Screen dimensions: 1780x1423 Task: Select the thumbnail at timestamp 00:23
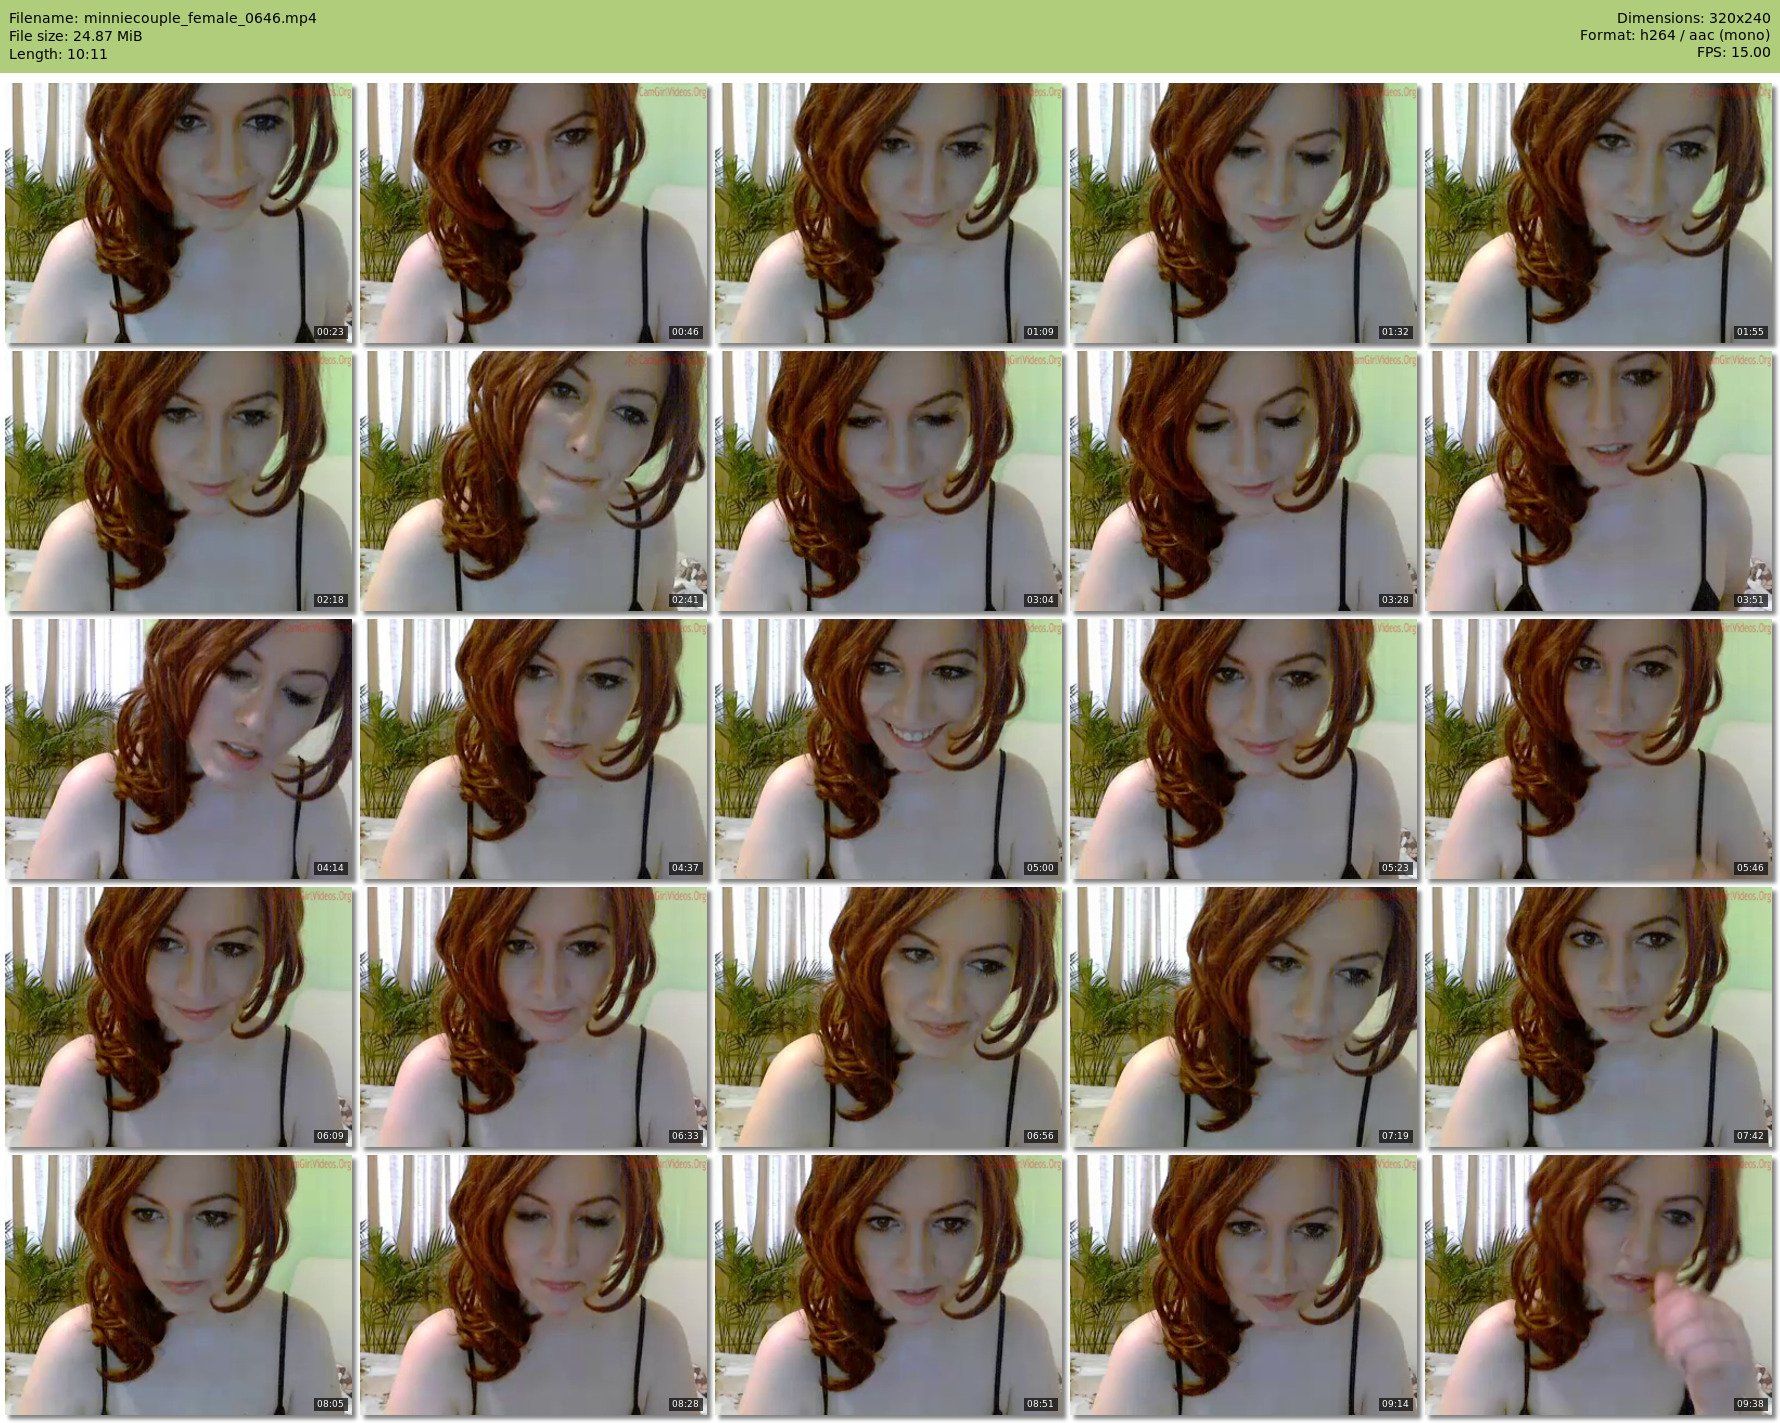(x=179, y=213)
